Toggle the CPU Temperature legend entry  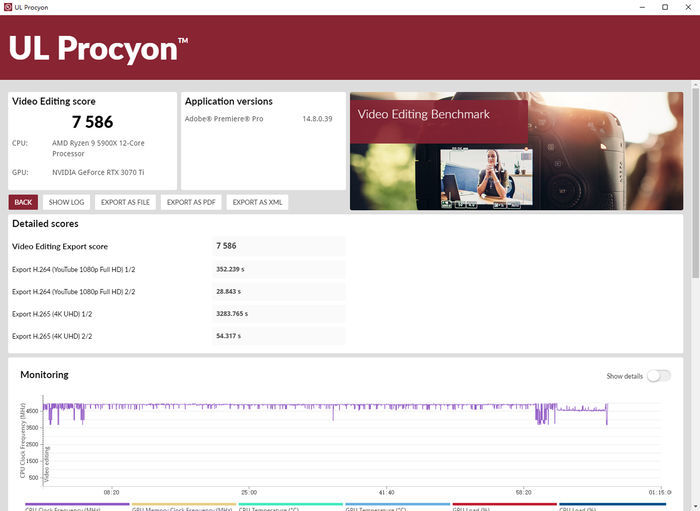[290, 506]
